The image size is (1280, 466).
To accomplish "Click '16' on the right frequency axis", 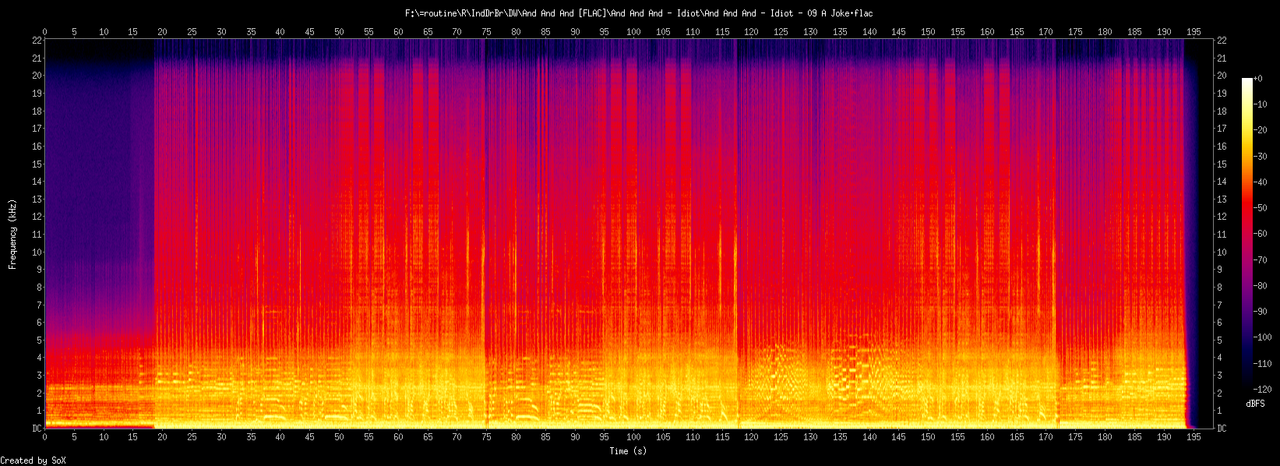I will tap(1222, 146).
